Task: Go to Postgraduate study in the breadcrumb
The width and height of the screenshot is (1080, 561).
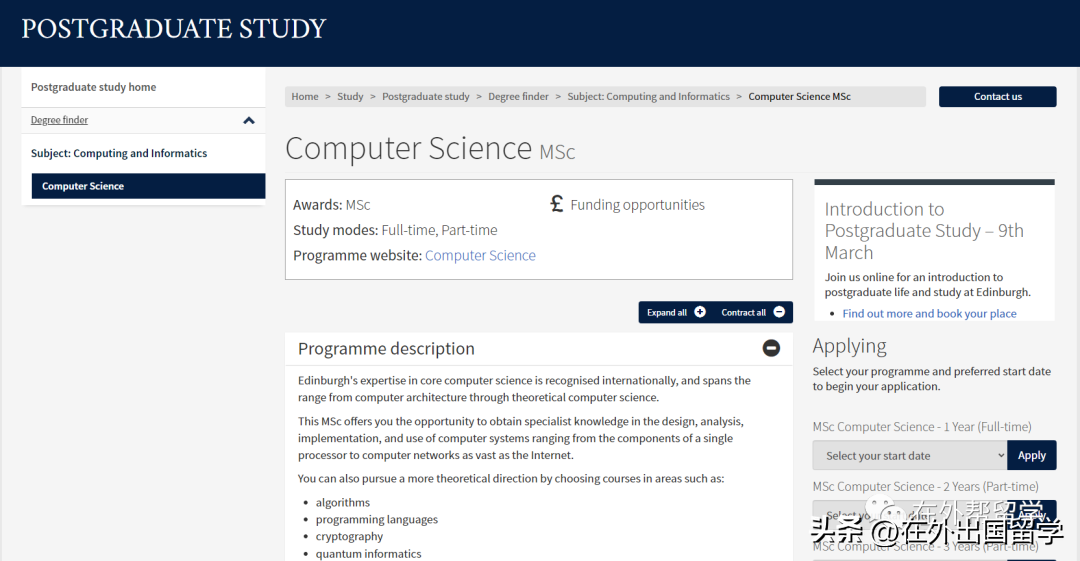Action: 426,96
